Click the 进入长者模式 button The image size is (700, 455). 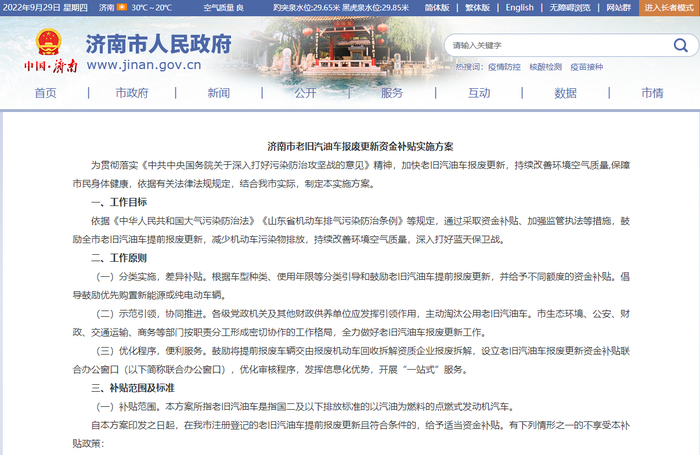(x=669, y=8)
